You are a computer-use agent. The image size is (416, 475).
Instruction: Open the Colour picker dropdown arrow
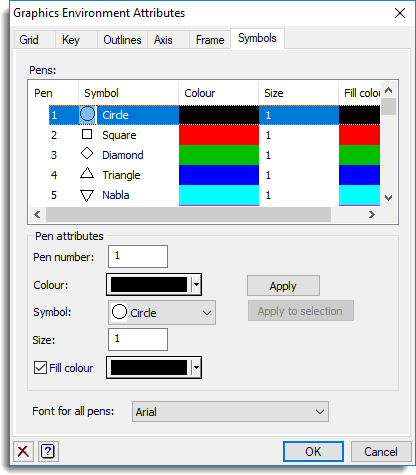(x=197, y=285)
